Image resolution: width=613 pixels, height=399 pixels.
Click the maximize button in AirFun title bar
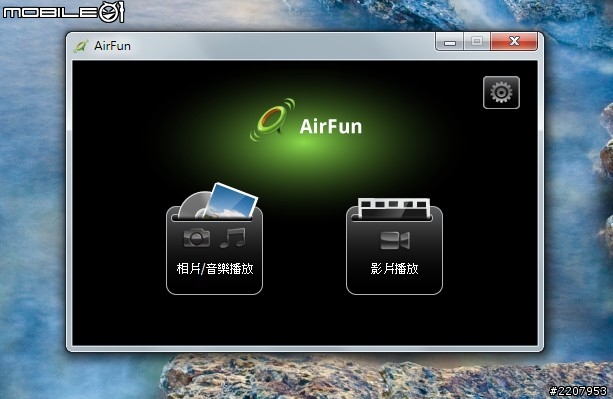477,41
